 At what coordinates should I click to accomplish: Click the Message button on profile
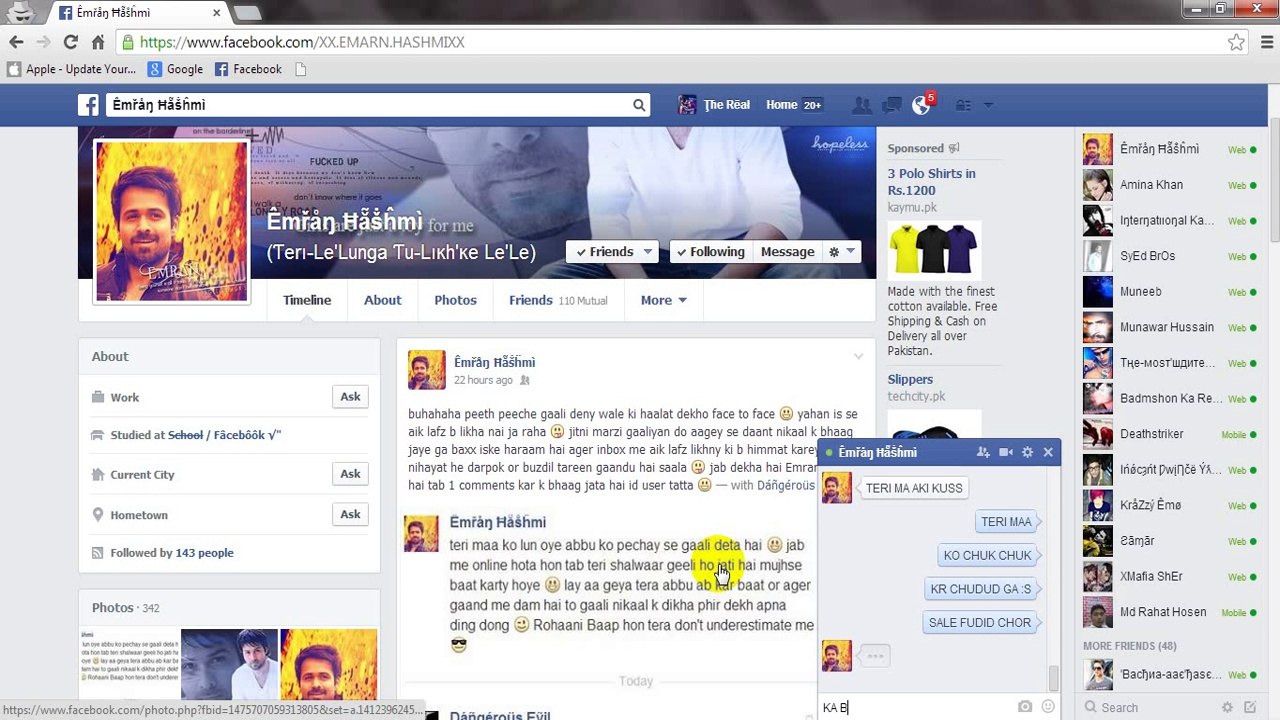pyautogui.click(x=787, y=252)
